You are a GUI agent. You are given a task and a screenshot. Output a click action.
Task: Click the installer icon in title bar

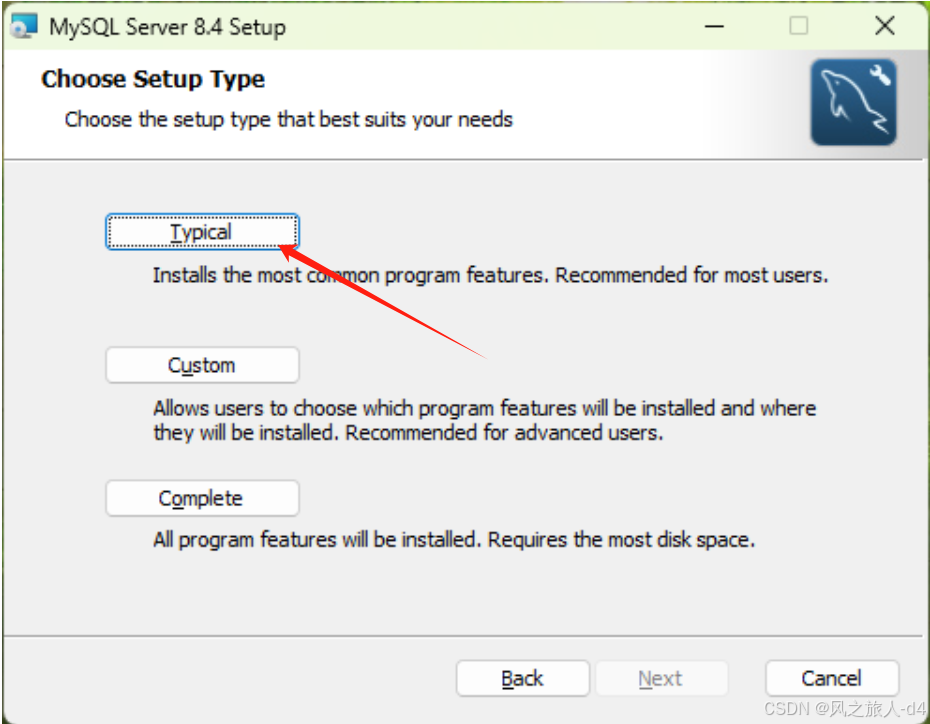(24, 26)
